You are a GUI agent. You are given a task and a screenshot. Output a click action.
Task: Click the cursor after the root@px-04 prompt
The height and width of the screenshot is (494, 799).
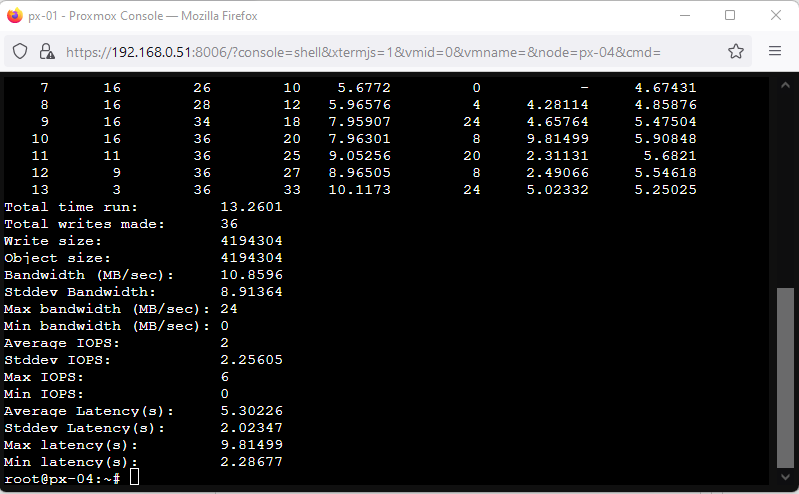[x=135, y=479]
